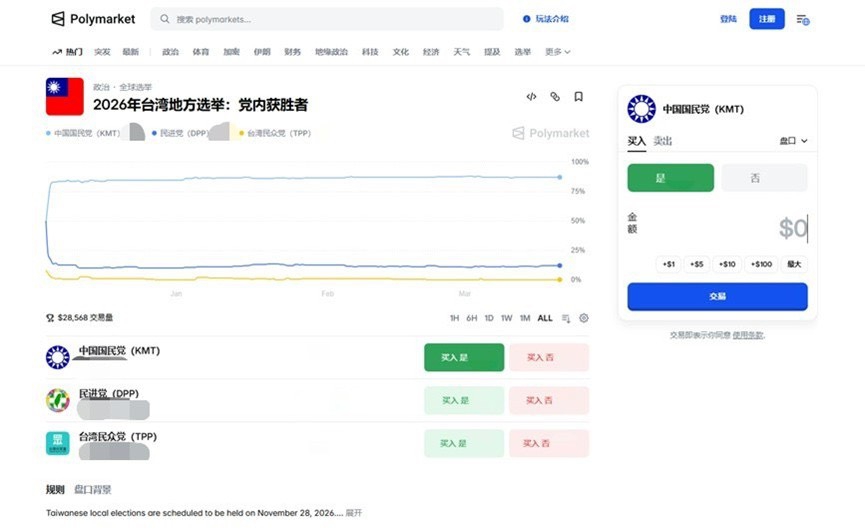The image size is (865, 530).
Task: Select the green 是 outcome in trade panel
Action: click(x=670, y=178)
